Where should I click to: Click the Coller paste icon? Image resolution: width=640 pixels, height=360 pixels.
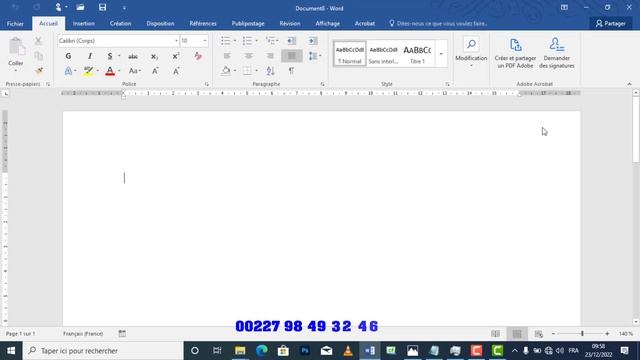click(16, 47)
